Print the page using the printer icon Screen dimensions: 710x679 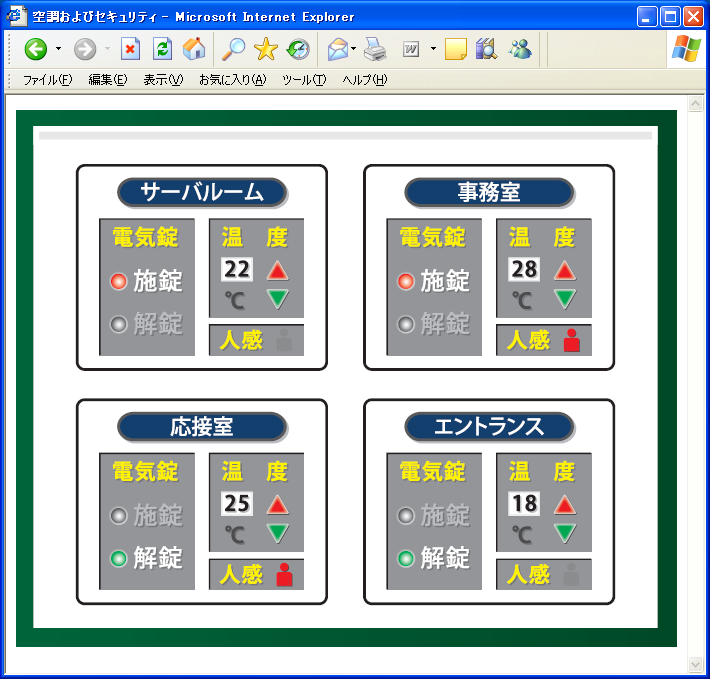(x=375, y=49)
